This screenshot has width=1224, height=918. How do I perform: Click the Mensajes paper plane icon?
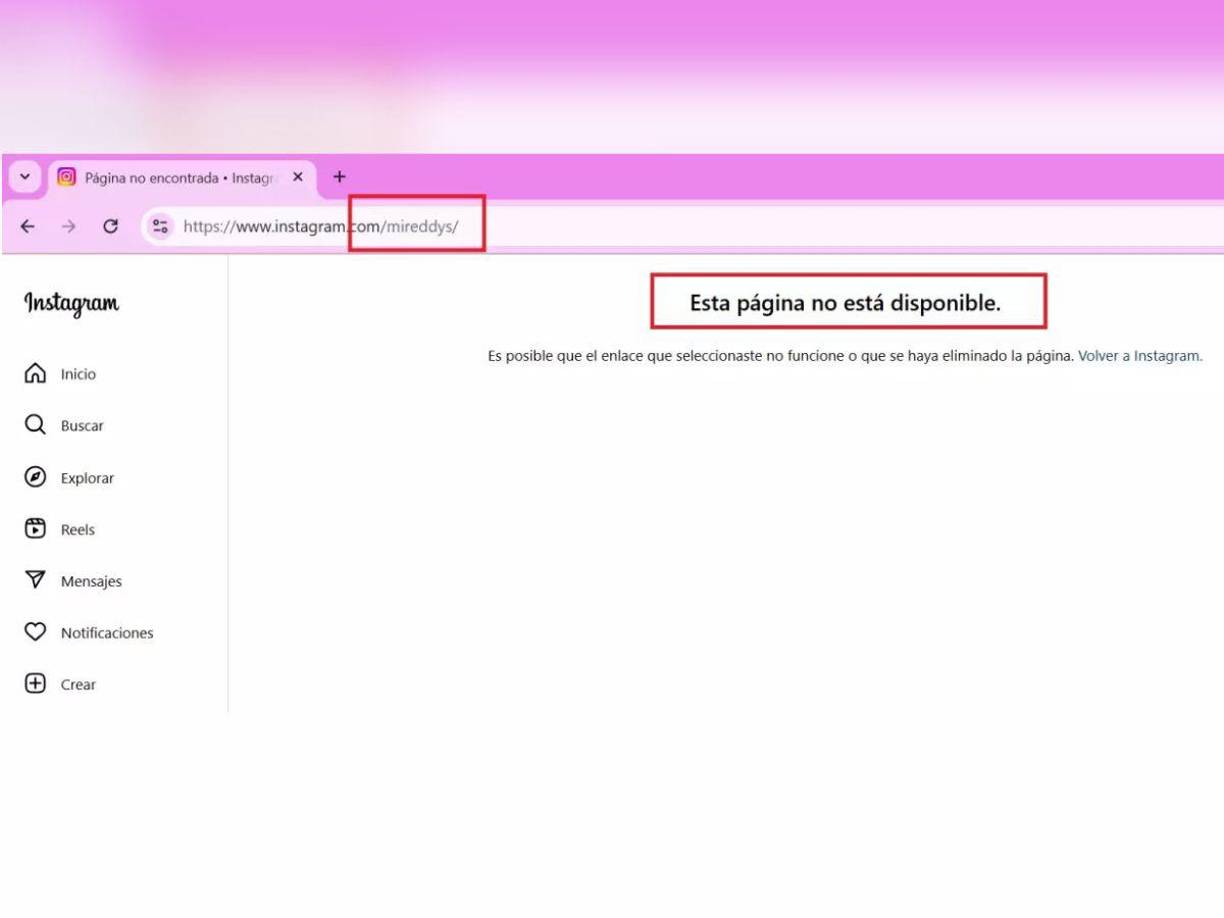(35, 580)
